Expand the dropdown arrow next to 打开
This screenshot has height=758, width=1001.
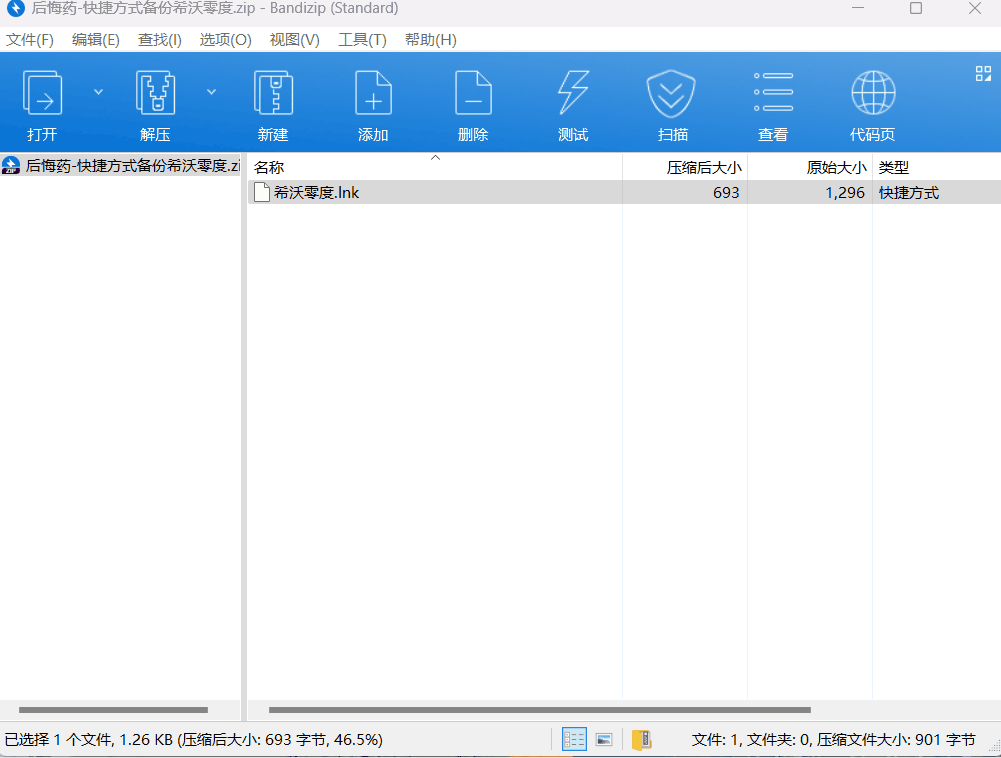(98, 92)
